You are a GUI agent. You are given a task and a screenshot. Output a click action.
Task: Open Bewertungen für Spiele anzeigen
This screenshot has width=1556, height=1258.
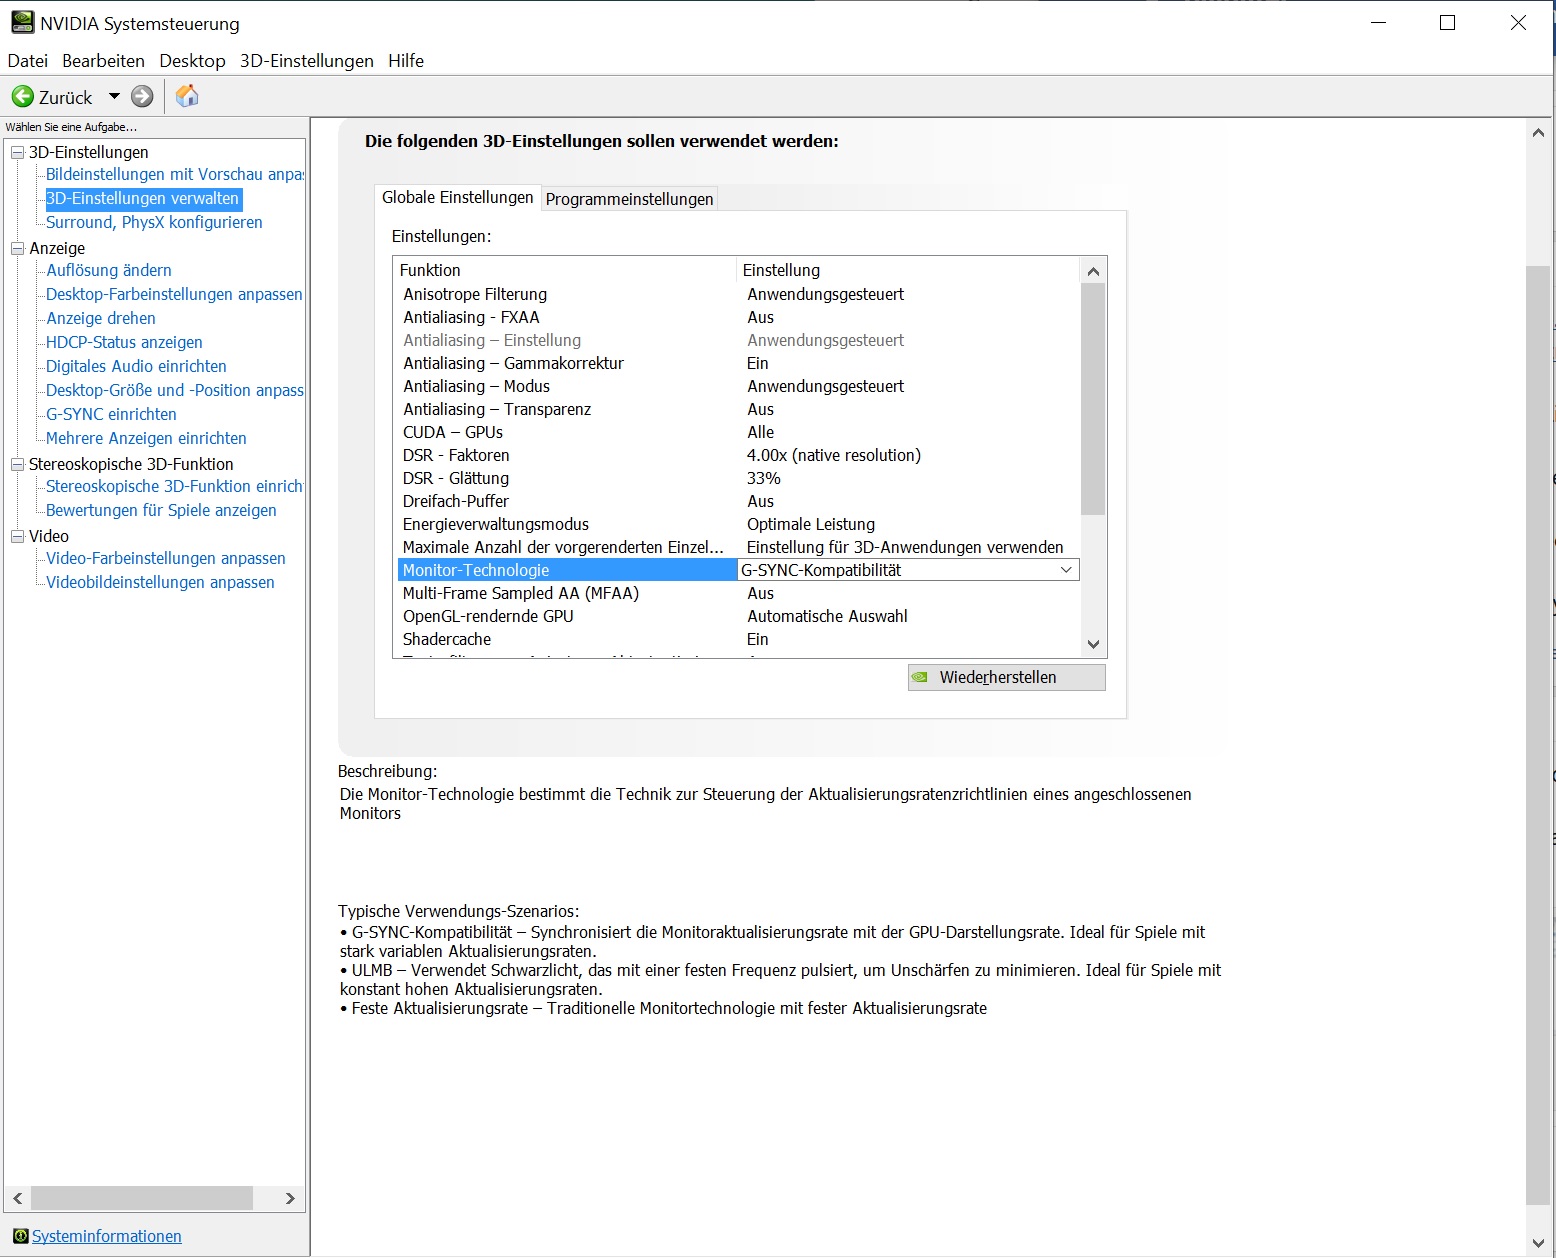161,510
